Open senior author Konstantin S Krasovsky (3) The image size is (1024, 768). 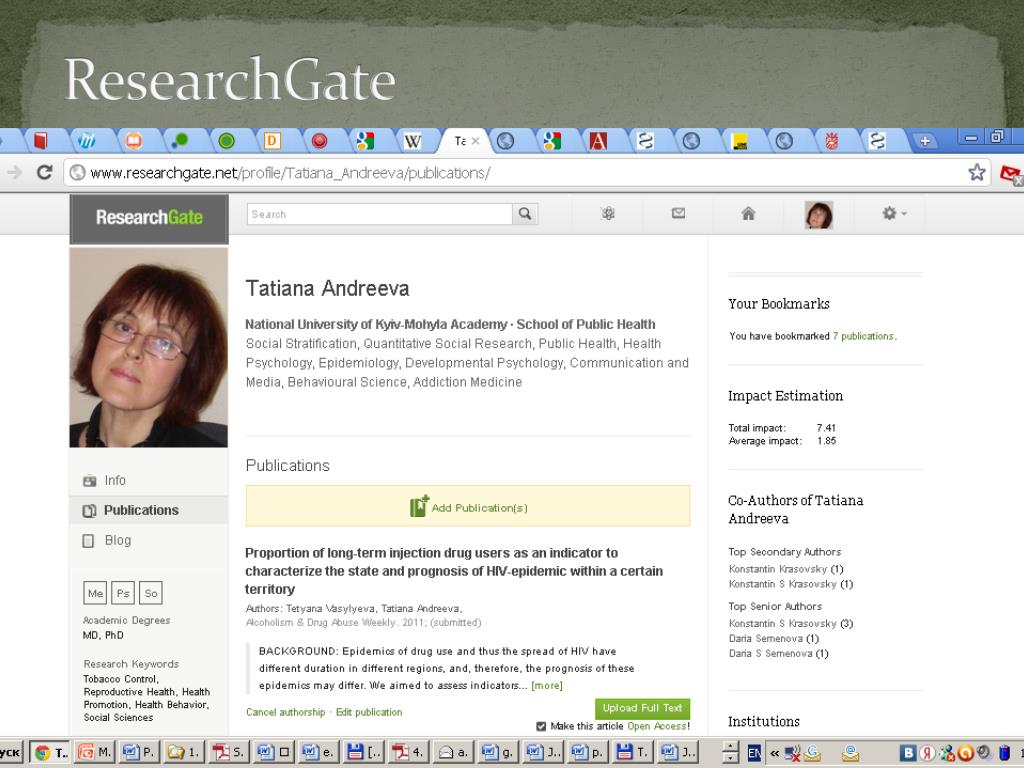point(791,623)
